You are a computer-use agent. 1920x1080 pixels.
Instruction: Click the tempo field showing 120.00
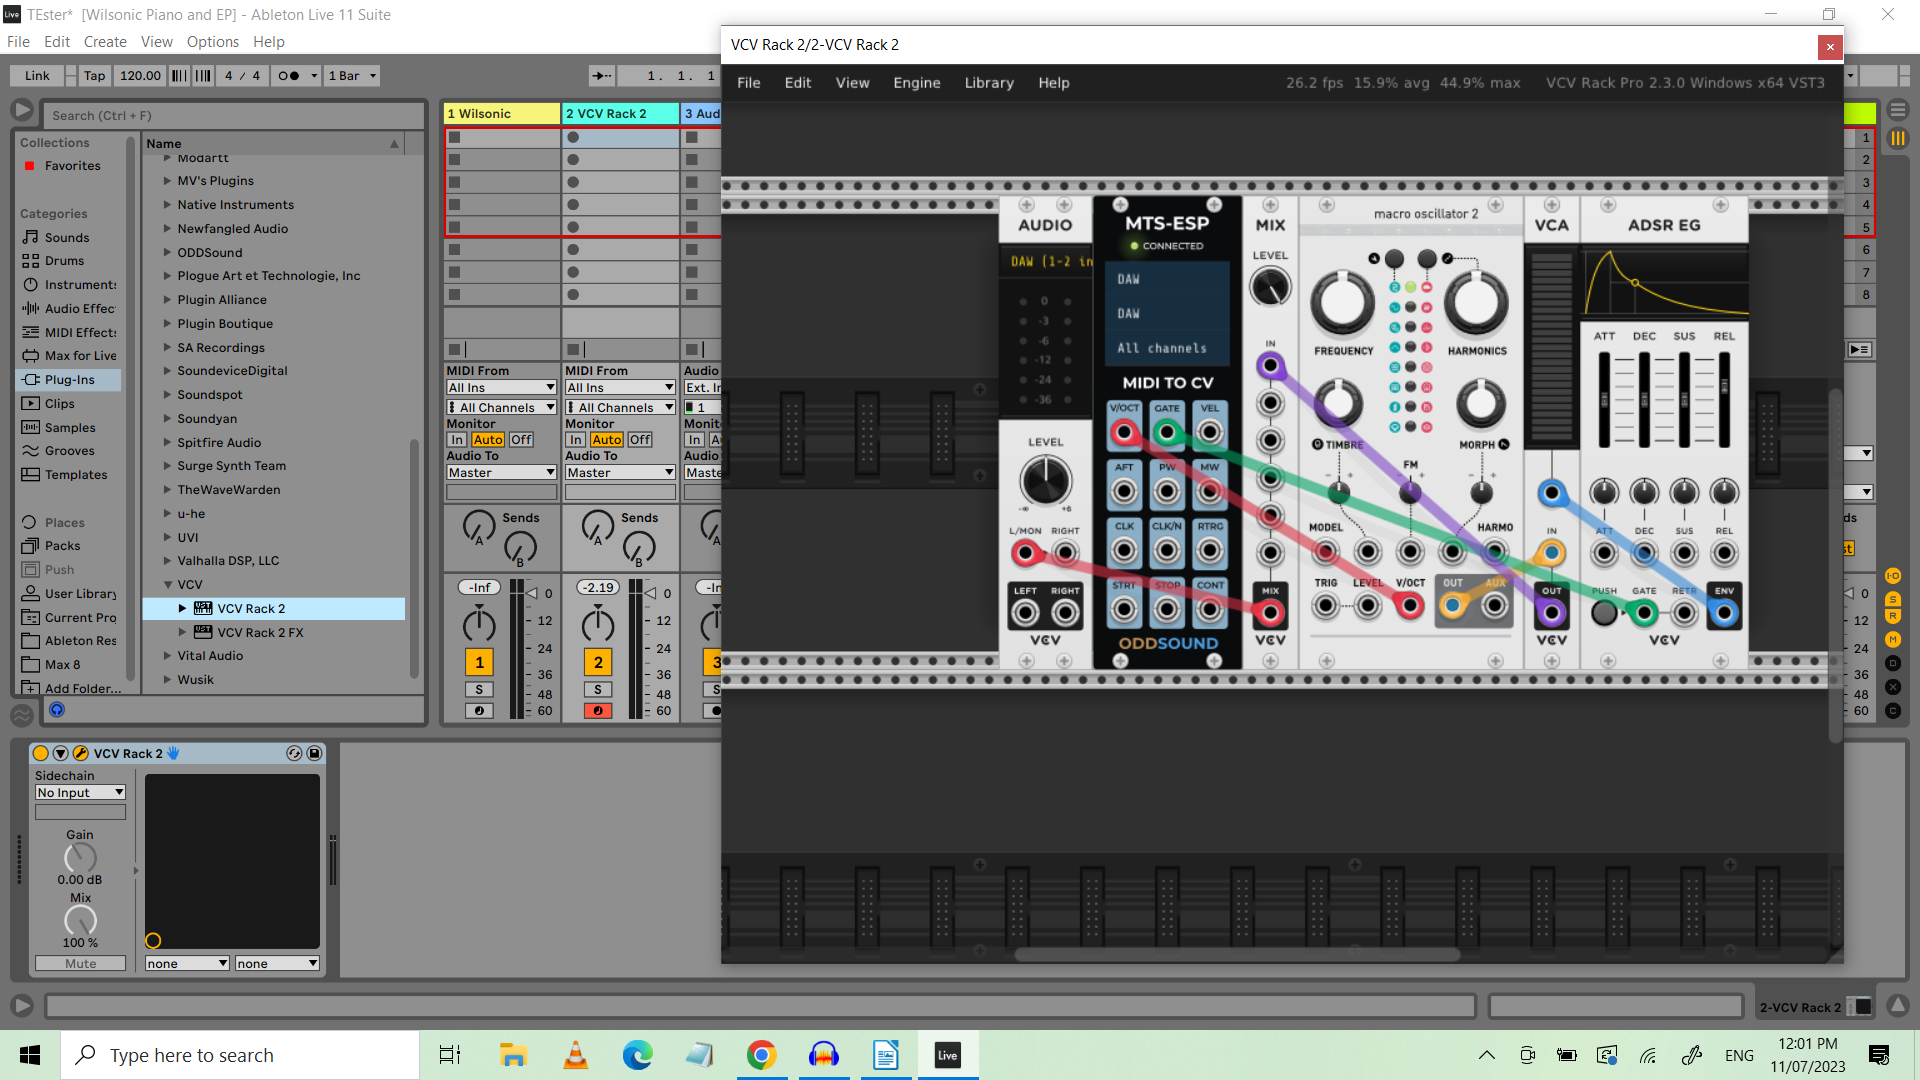tap(140, 76)
